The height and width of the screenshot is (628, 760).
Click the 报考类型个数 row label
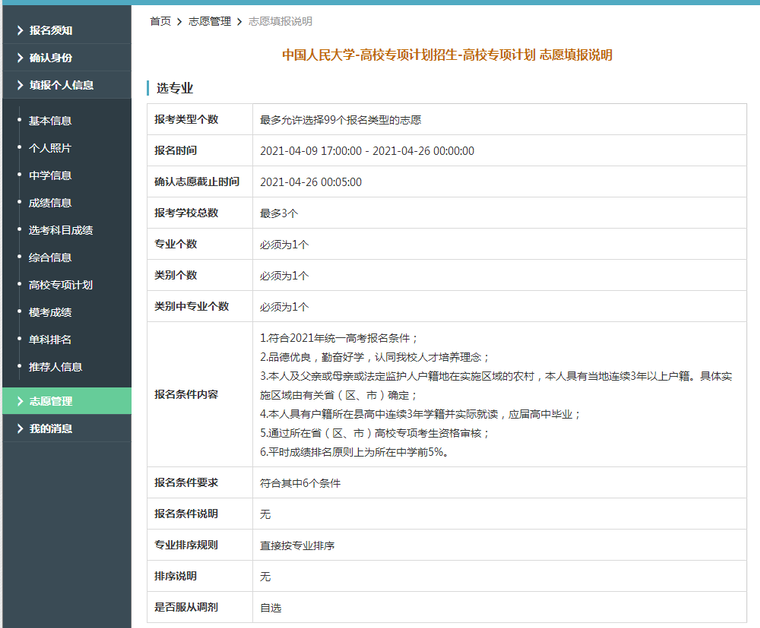(186, 119)
